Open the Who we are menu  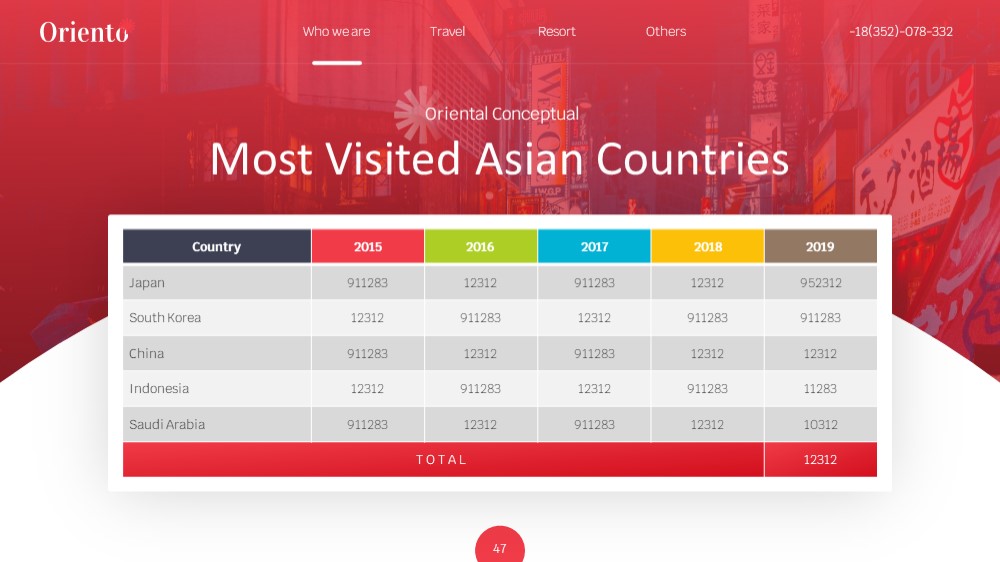point(336,31)
